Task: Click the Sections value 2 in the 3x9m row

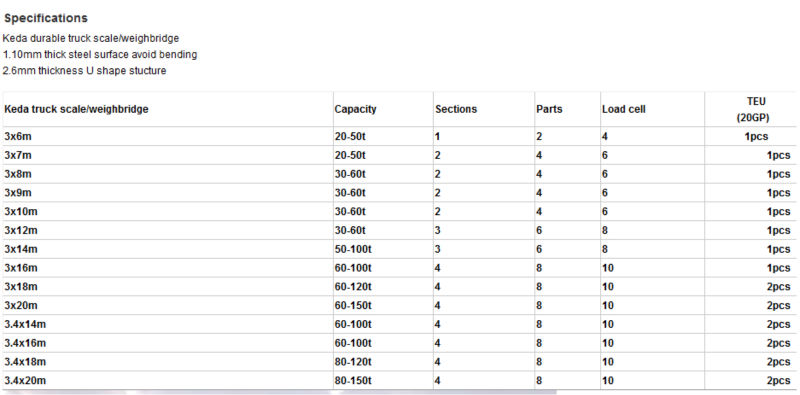Action: click(x=438, y=193)
